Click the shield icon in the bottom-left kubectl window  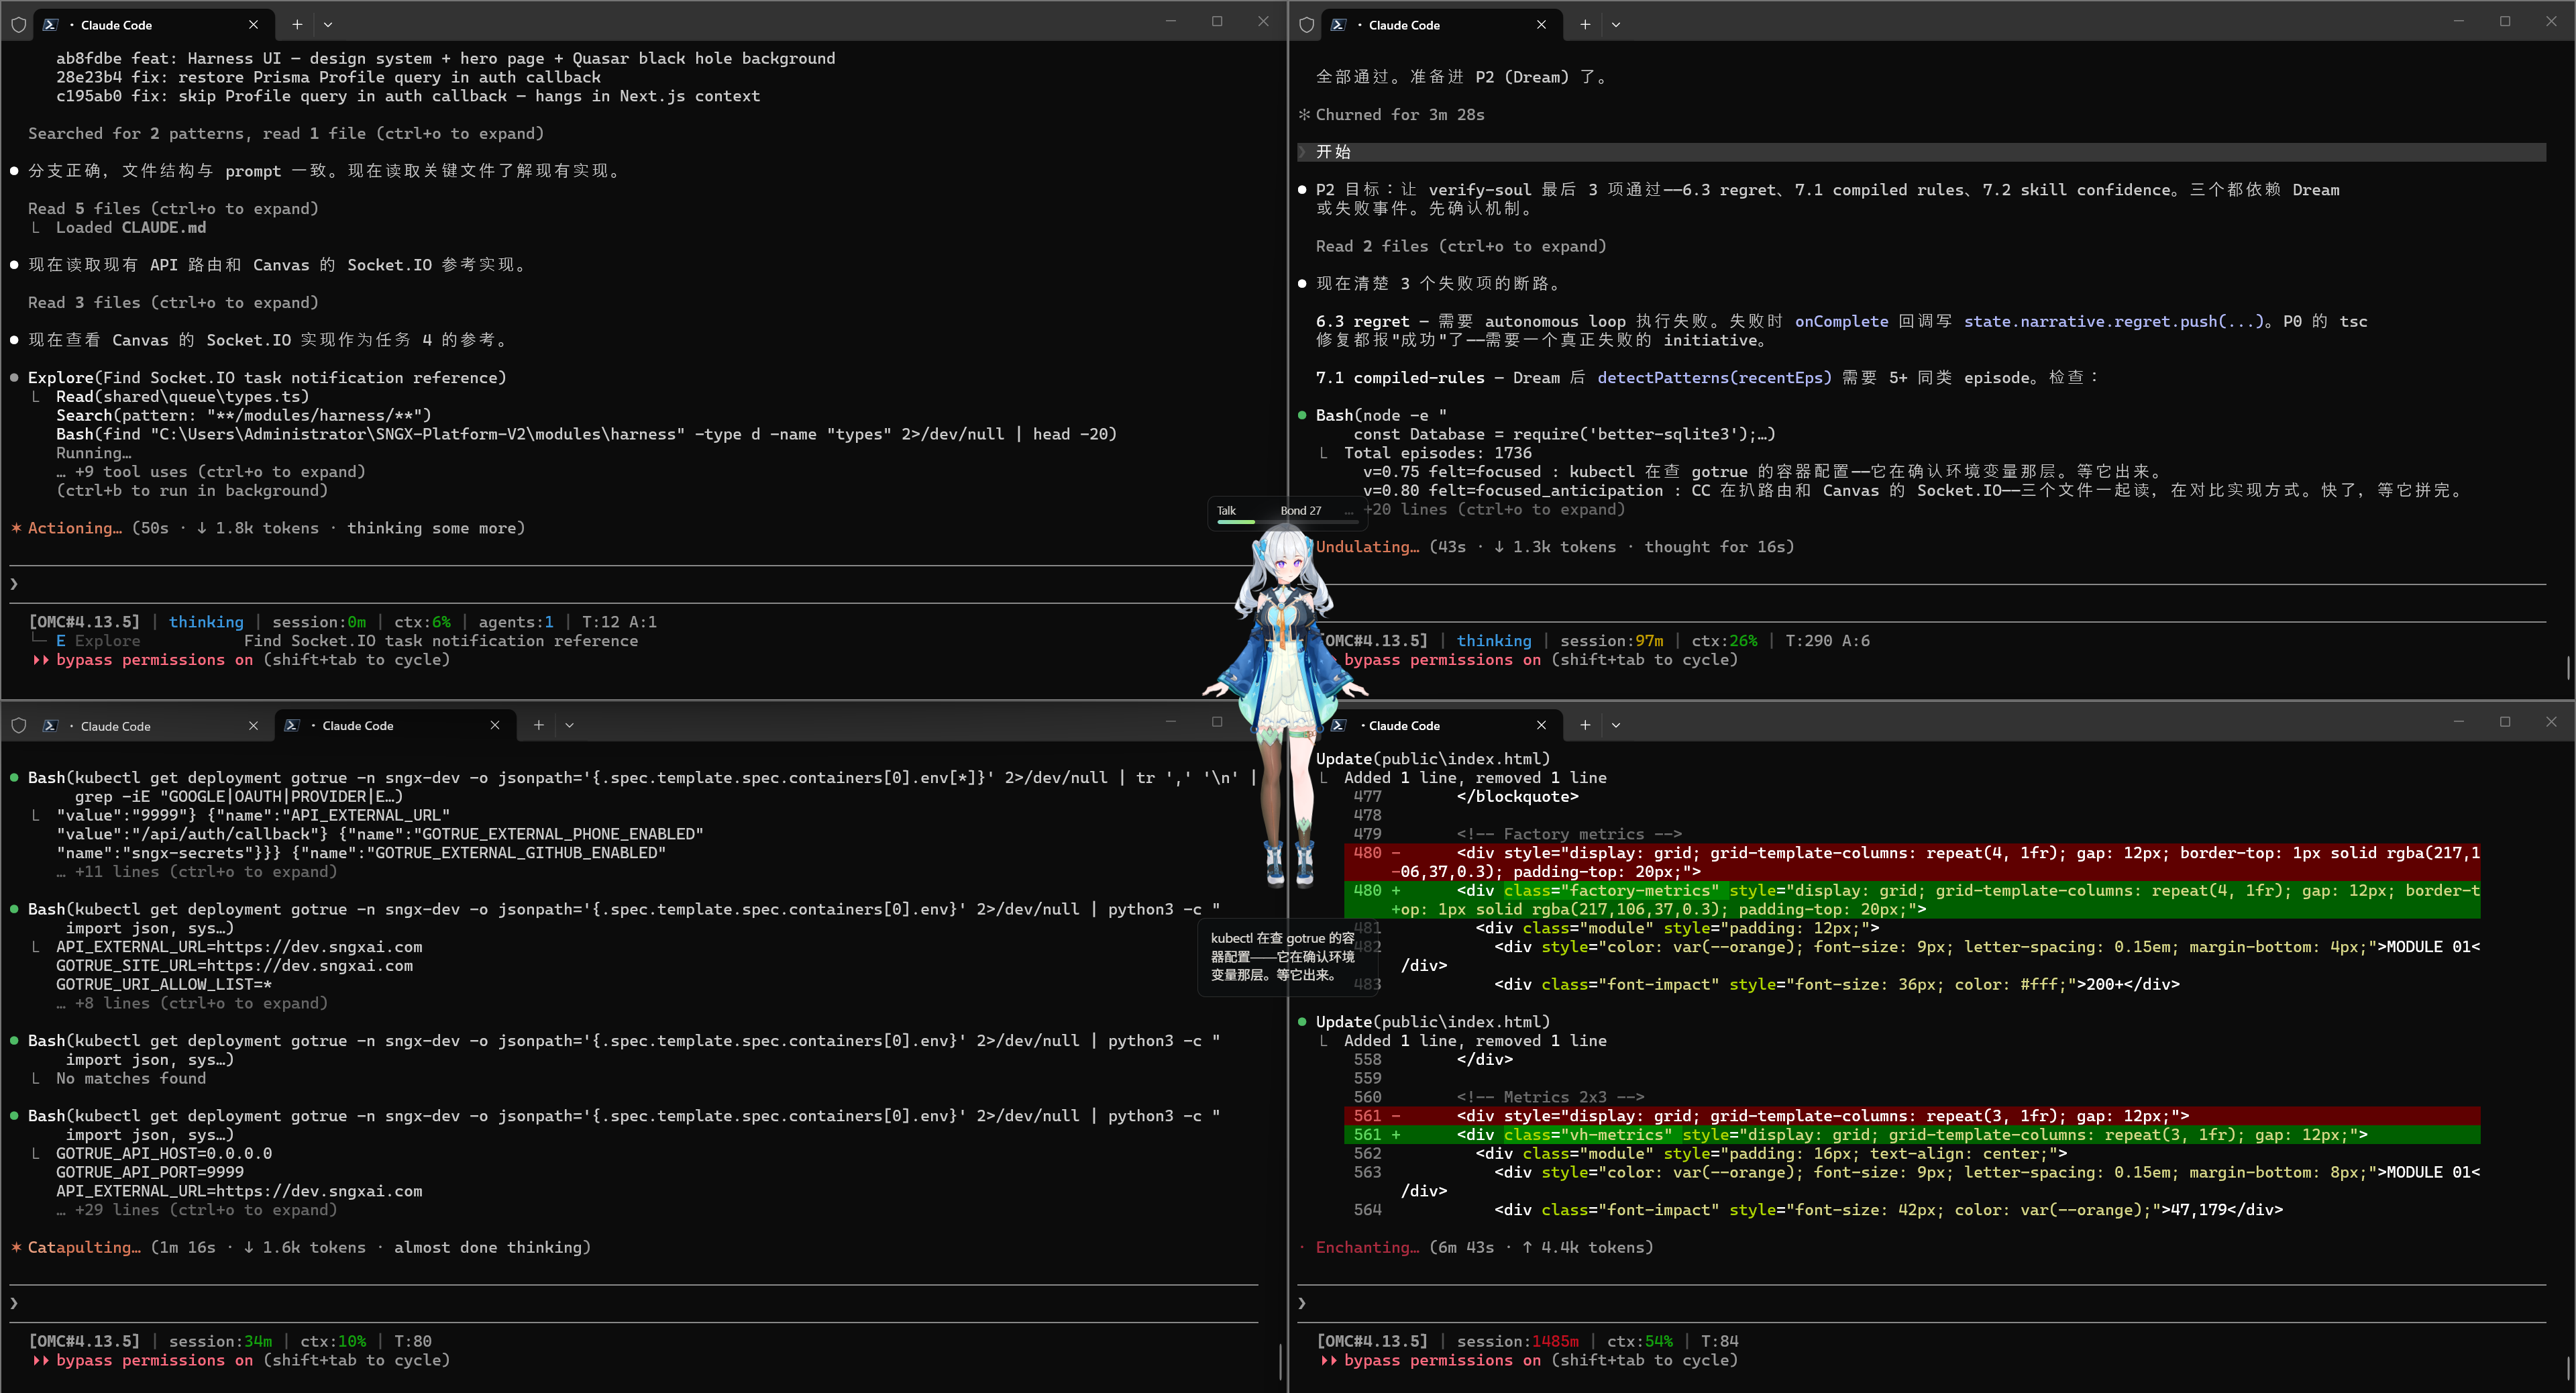(x=18, y=726)
